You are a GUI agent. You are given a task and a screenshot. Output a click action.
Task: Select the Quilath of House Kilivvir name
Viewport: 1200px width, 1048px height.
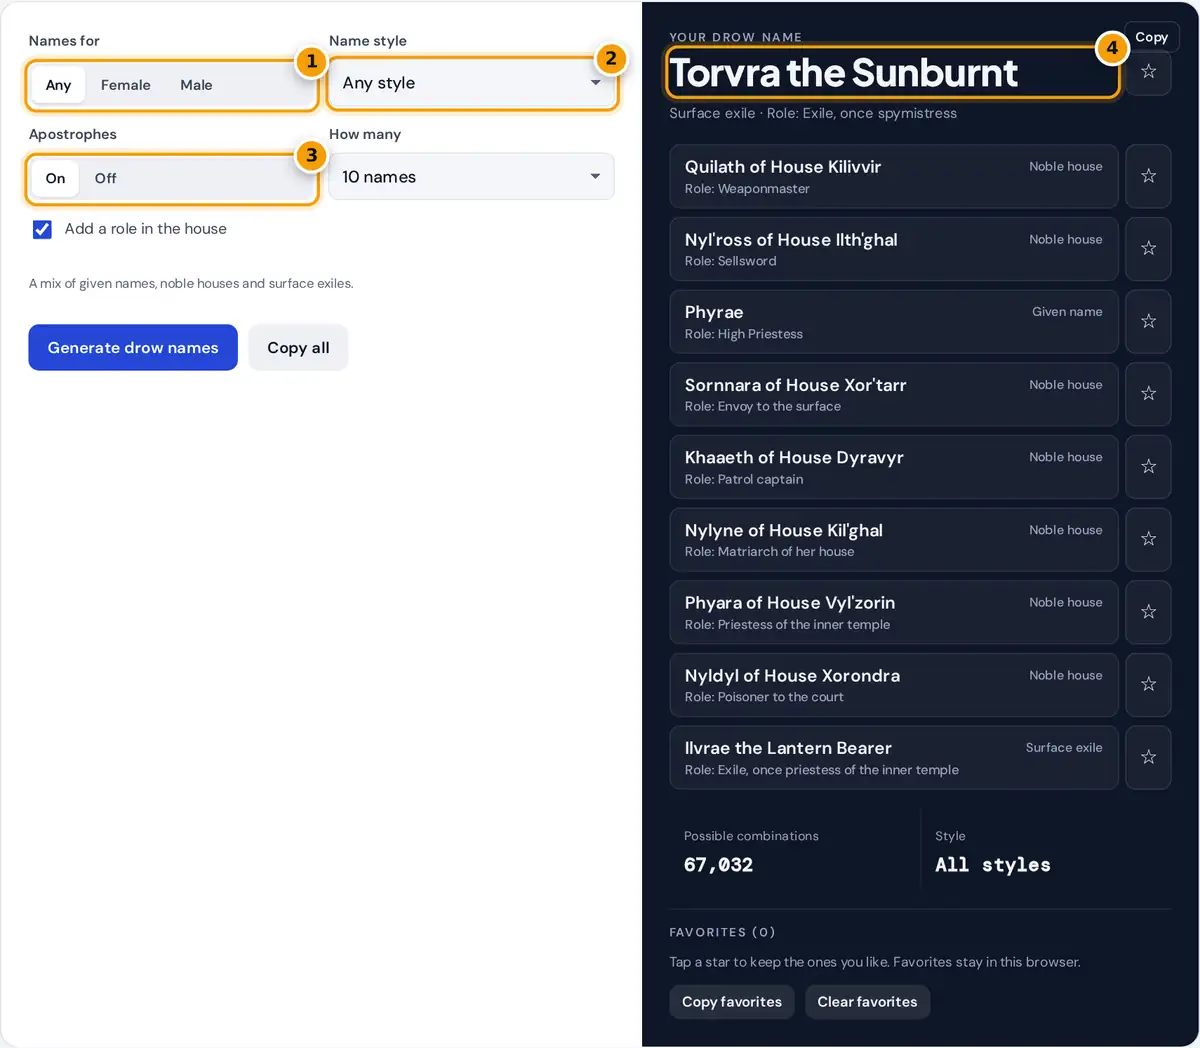783,167
